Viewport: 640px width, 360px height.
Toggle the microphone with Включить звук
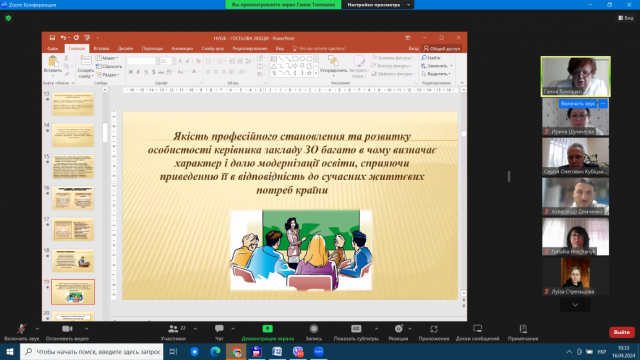22,333
